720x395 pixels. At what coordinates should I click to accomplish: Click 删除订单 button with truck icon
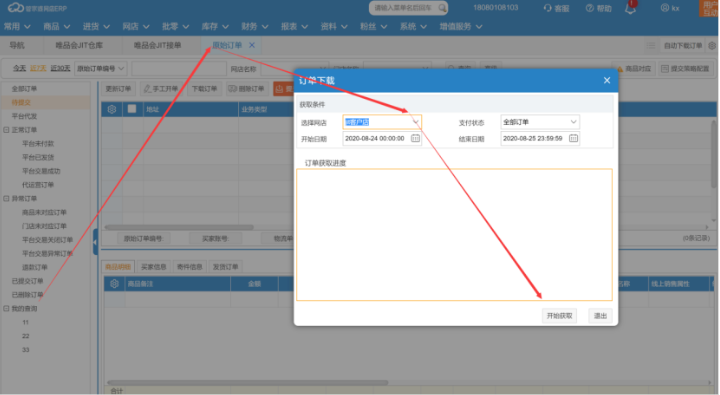(246, 89)
